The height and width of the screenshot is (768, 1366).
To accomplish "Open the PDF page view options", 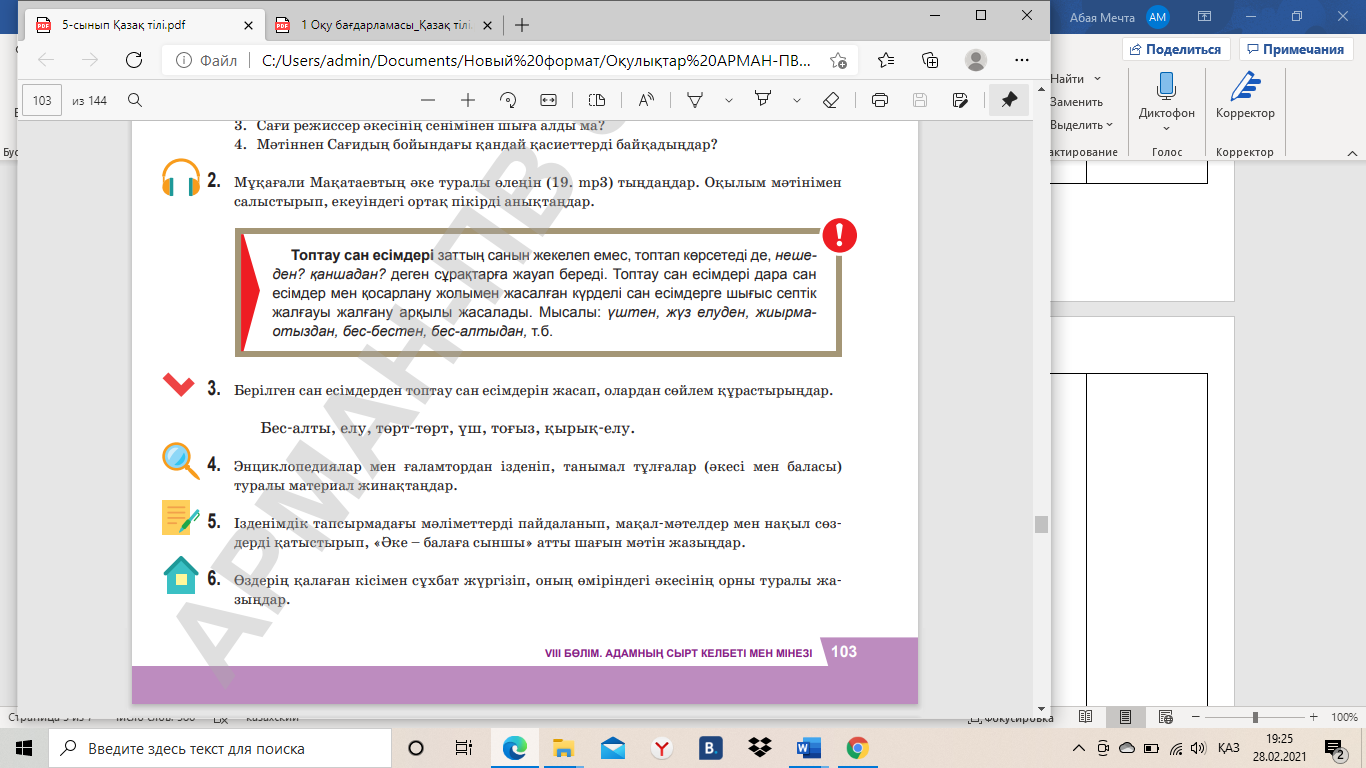I will pos(597,100).
